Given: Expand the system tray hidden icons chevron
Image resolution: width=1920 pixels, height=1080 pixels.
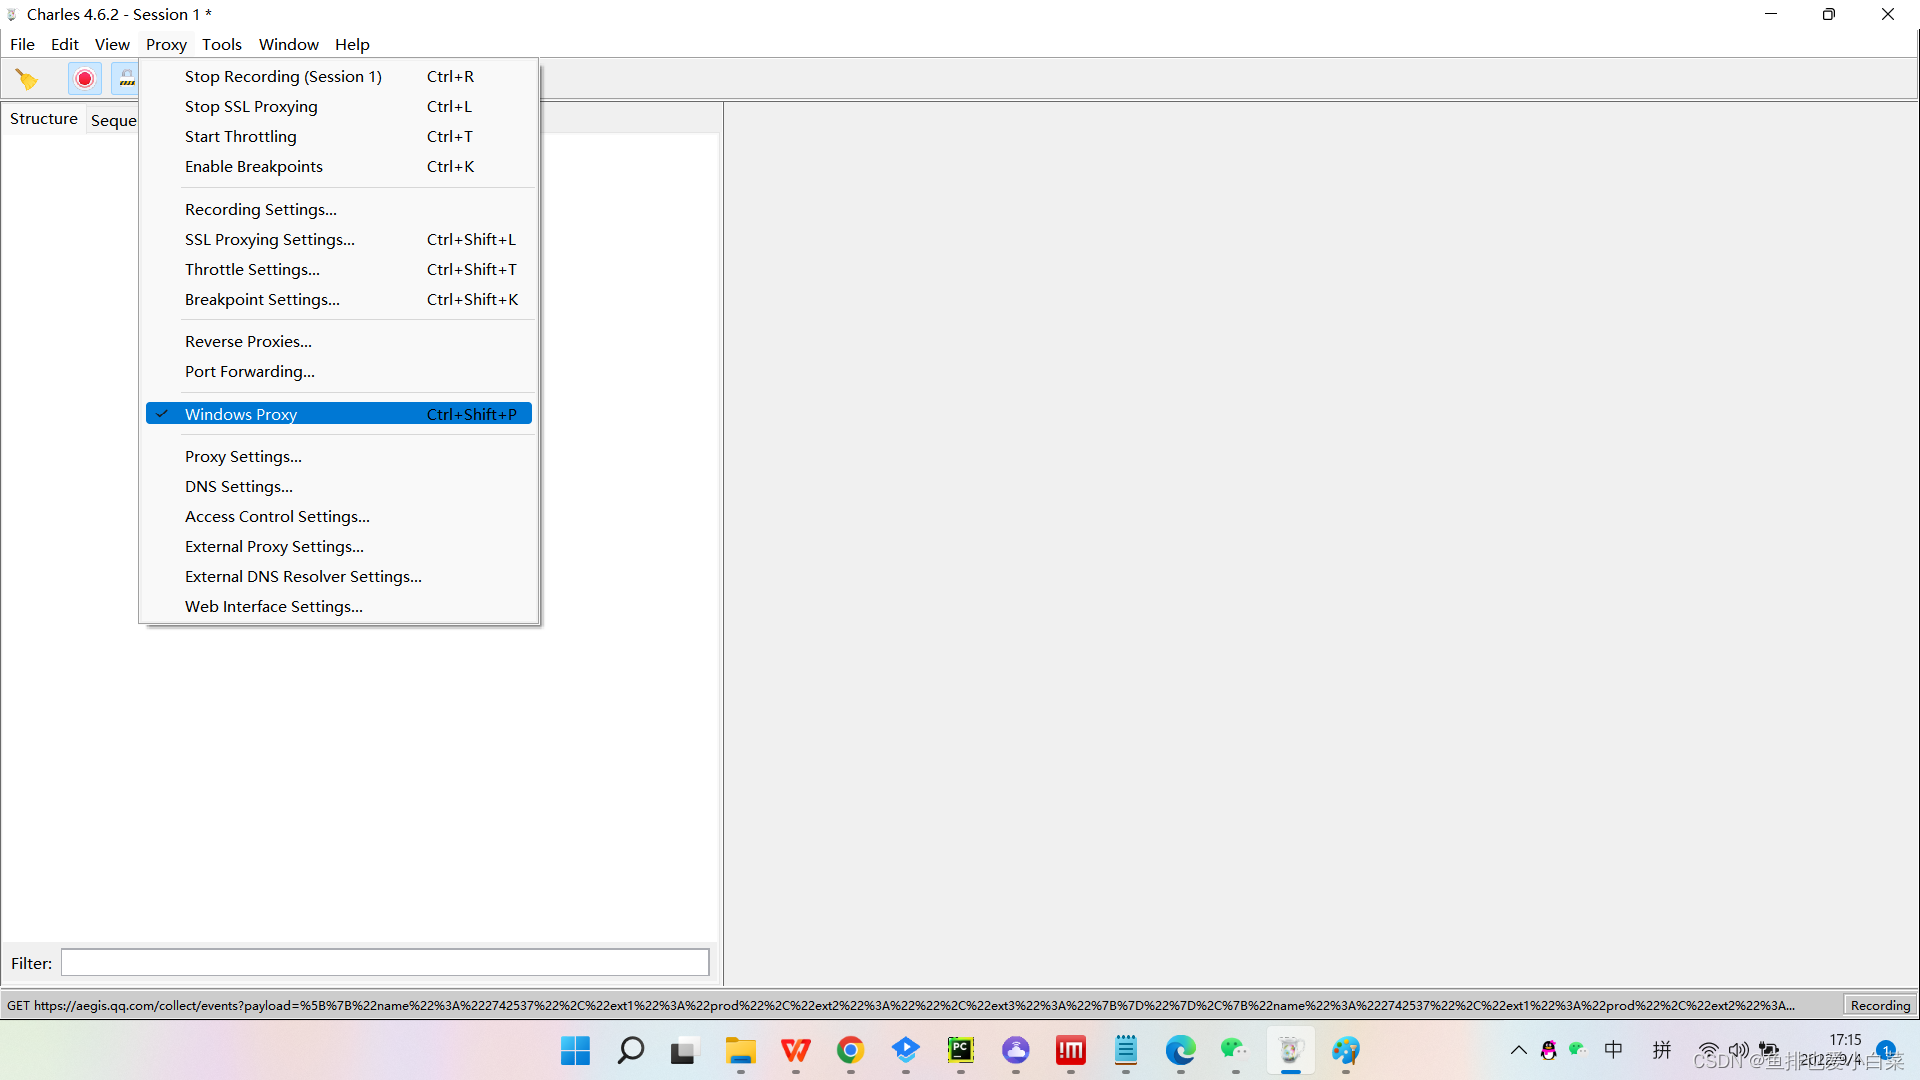Looking at the screenshot, I should click(x=1518, y=1050).
